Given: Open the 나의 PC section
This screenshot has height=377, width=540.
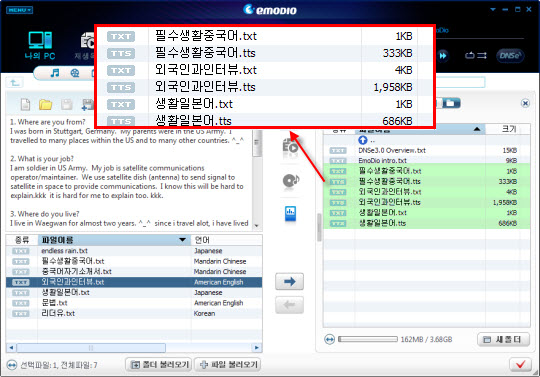Looking at the screenshot, I should [40, 45].
